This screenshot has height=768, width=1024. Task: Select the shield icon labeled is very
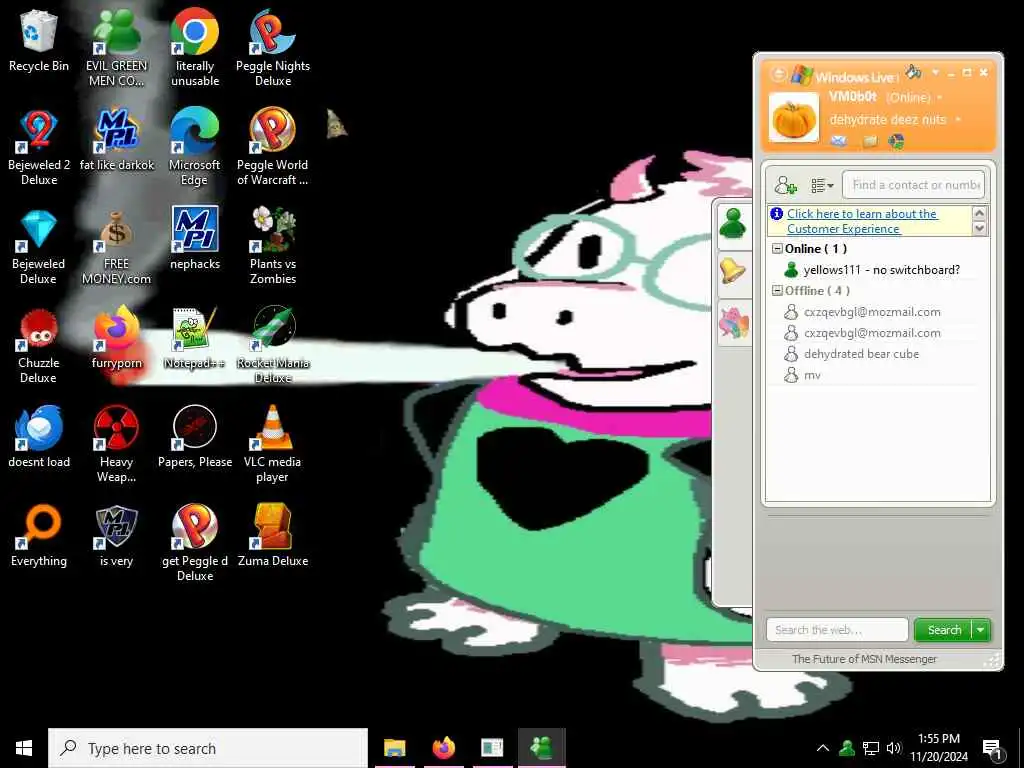pyautogui.click(x=116, y=537)
